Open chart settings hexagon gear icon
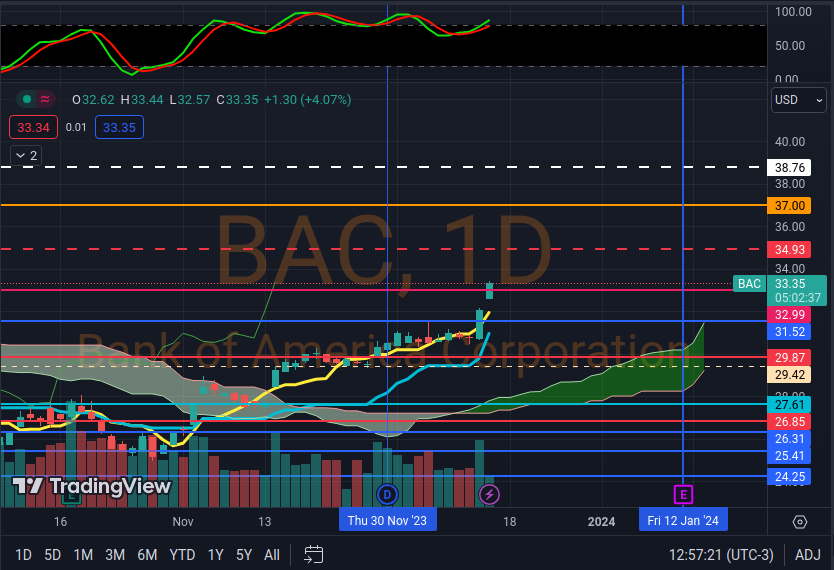 click(x=800, y=522)
